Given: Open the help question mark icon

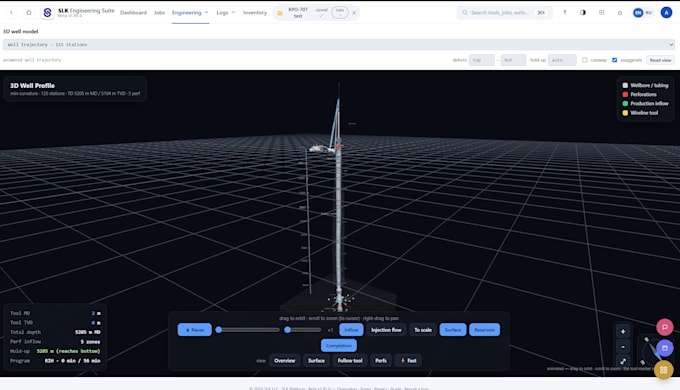Looking at the screenshot, I should (x=565, y=13).
